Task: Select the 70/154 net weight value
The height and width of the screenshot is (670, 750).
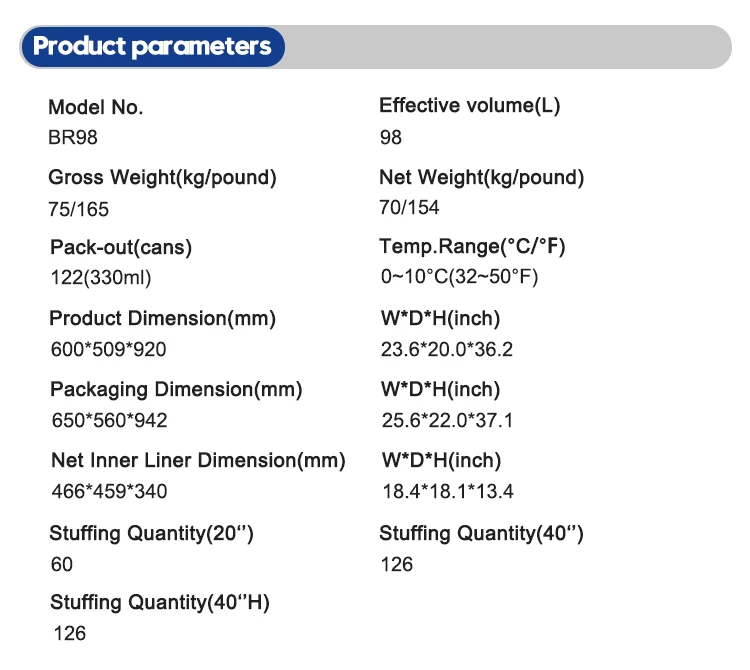Action: coord(409,208)
